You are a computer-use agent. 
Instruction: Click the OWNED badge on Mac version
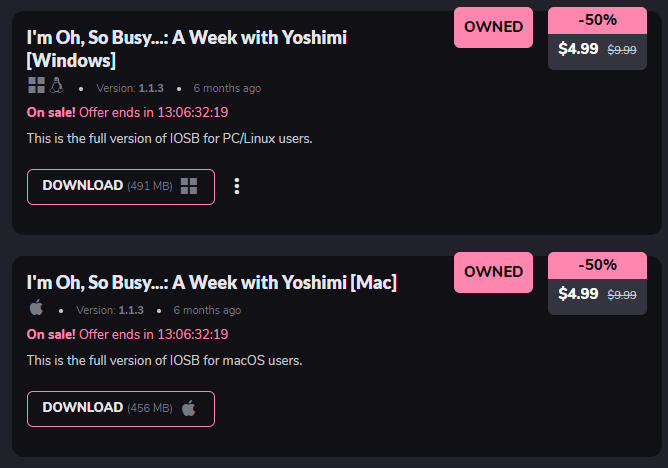tap(494, 272)
